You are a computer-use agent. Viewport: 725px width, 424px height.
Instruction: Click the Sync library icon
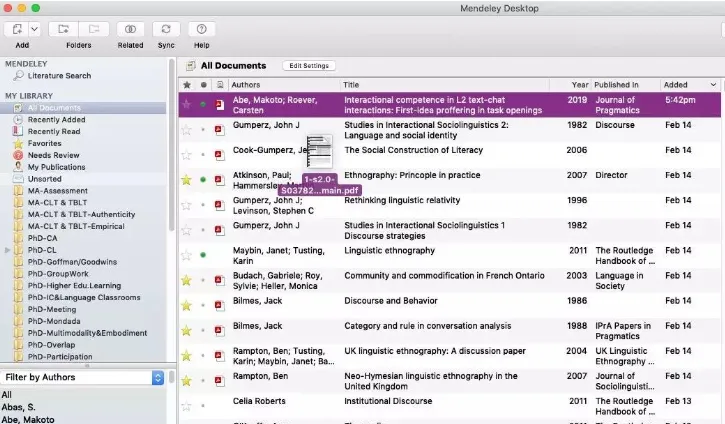(166, 29)
